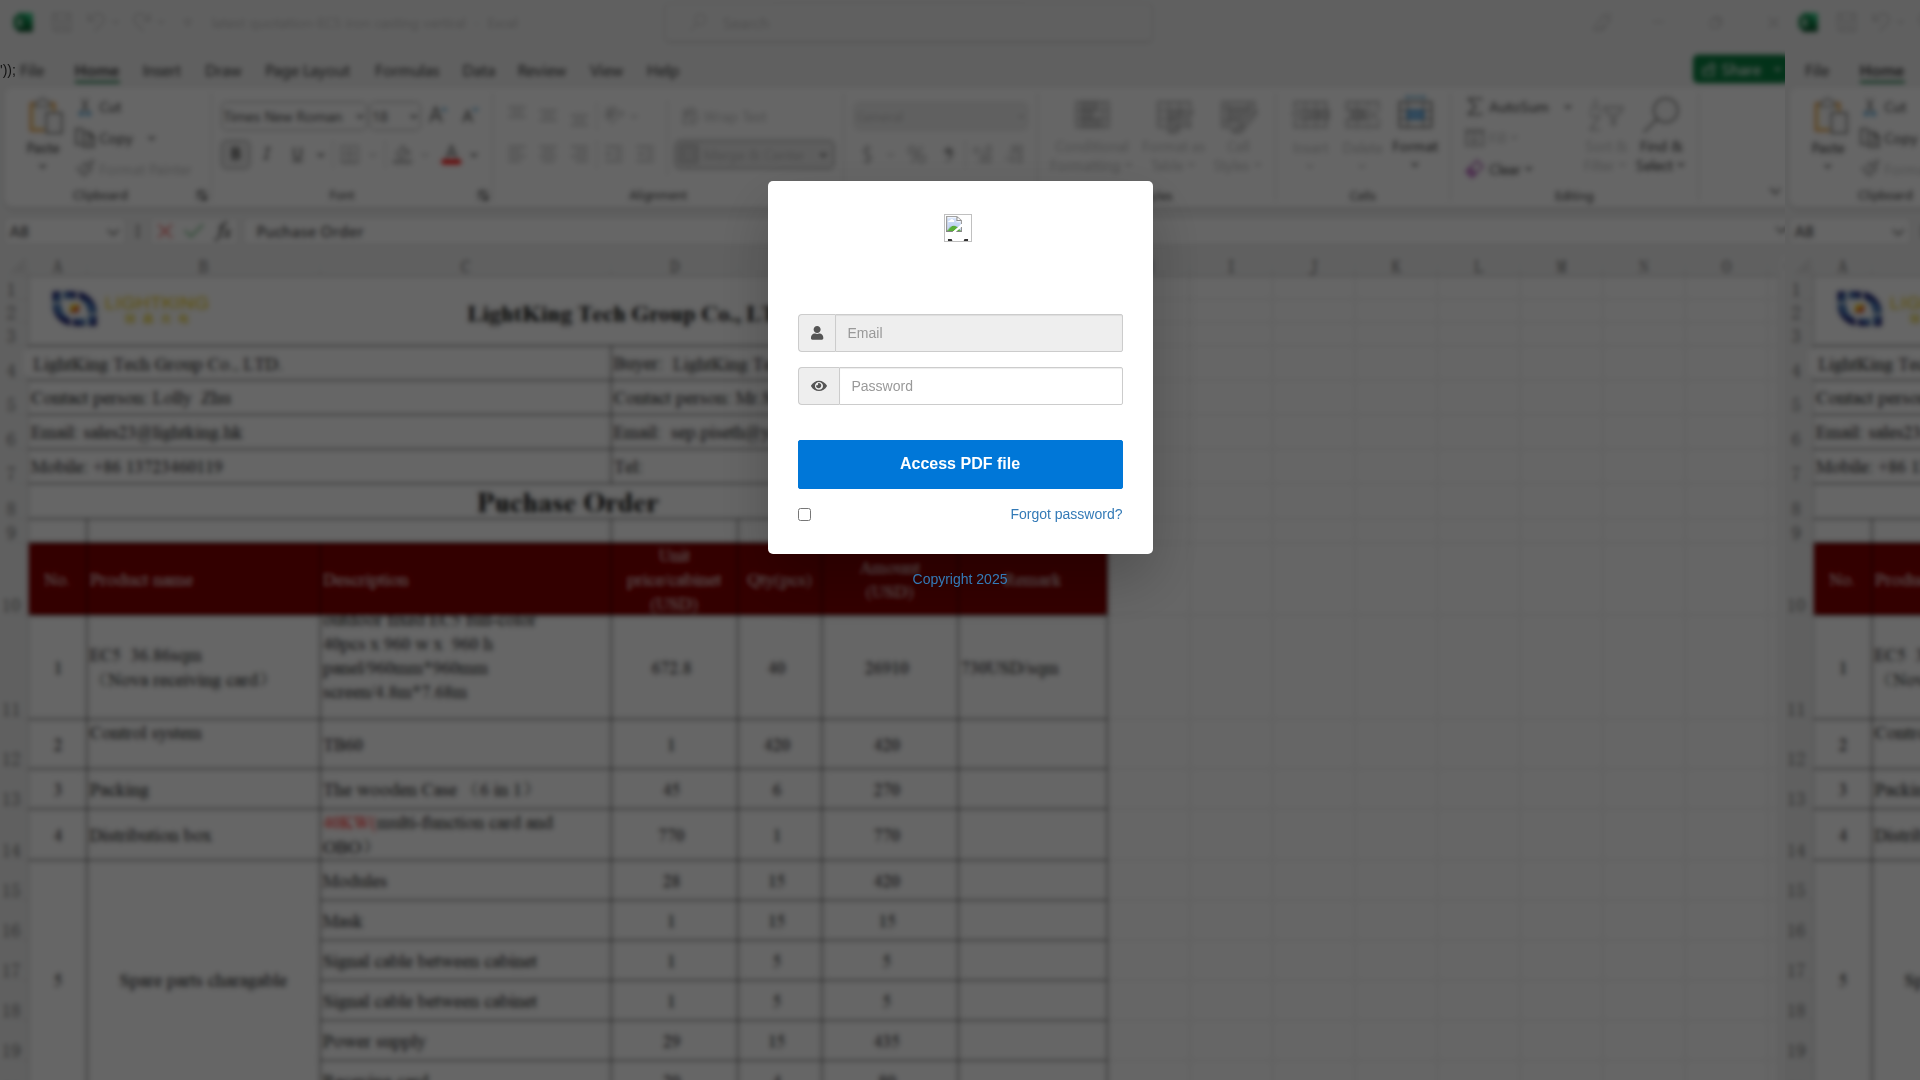Click the Fill icon in the Editing group

1475,138
